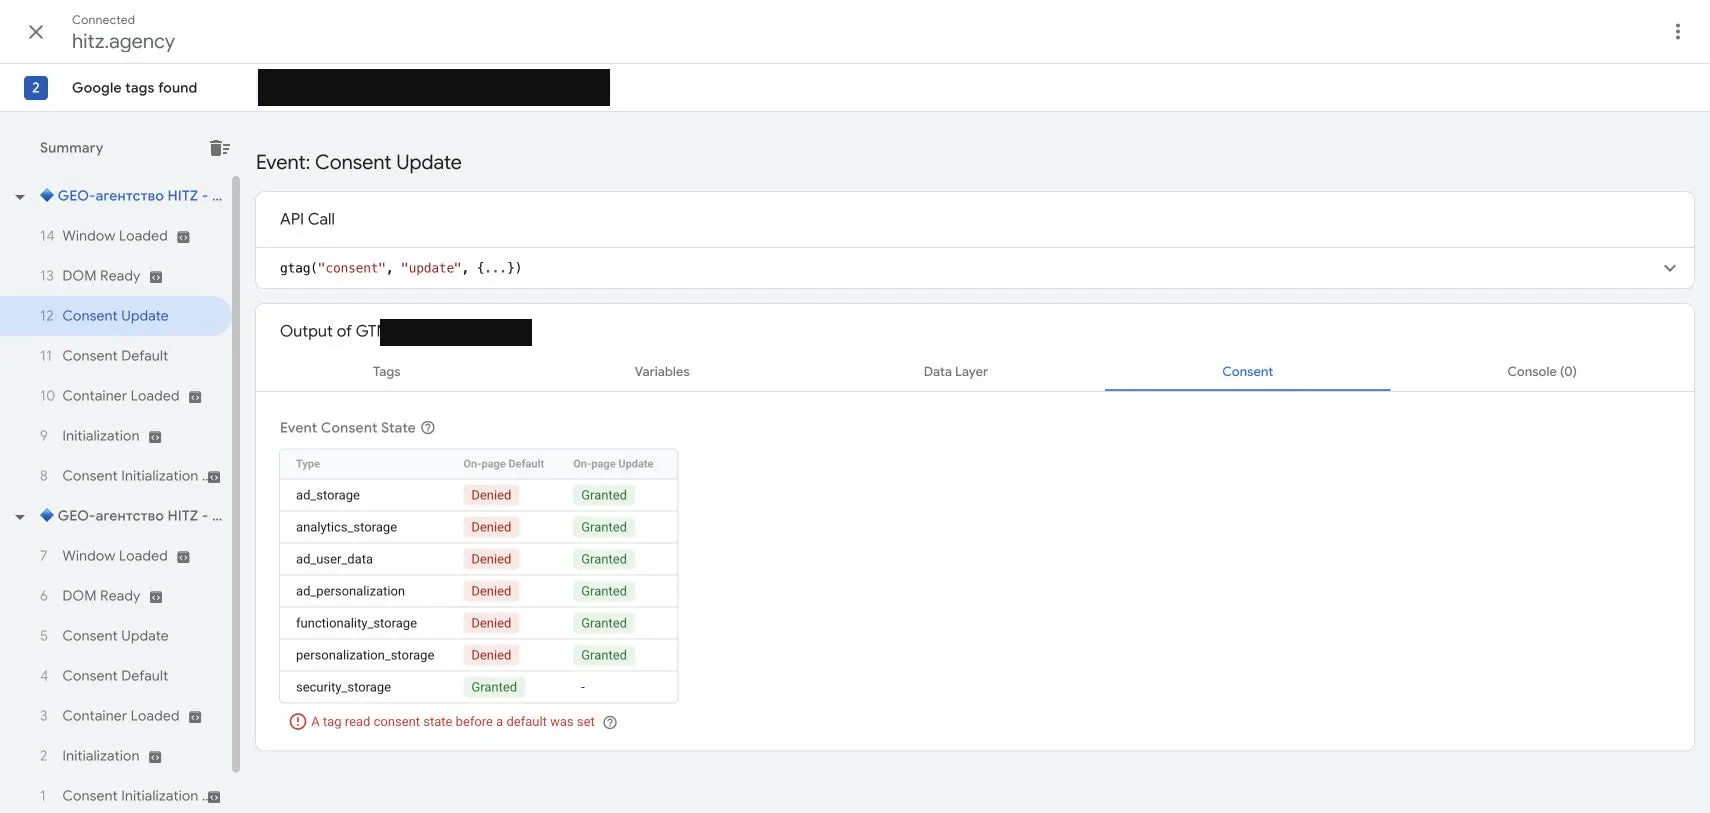Collapse the second GEO-агентство HITZ page group

click(x=20, y=517)
